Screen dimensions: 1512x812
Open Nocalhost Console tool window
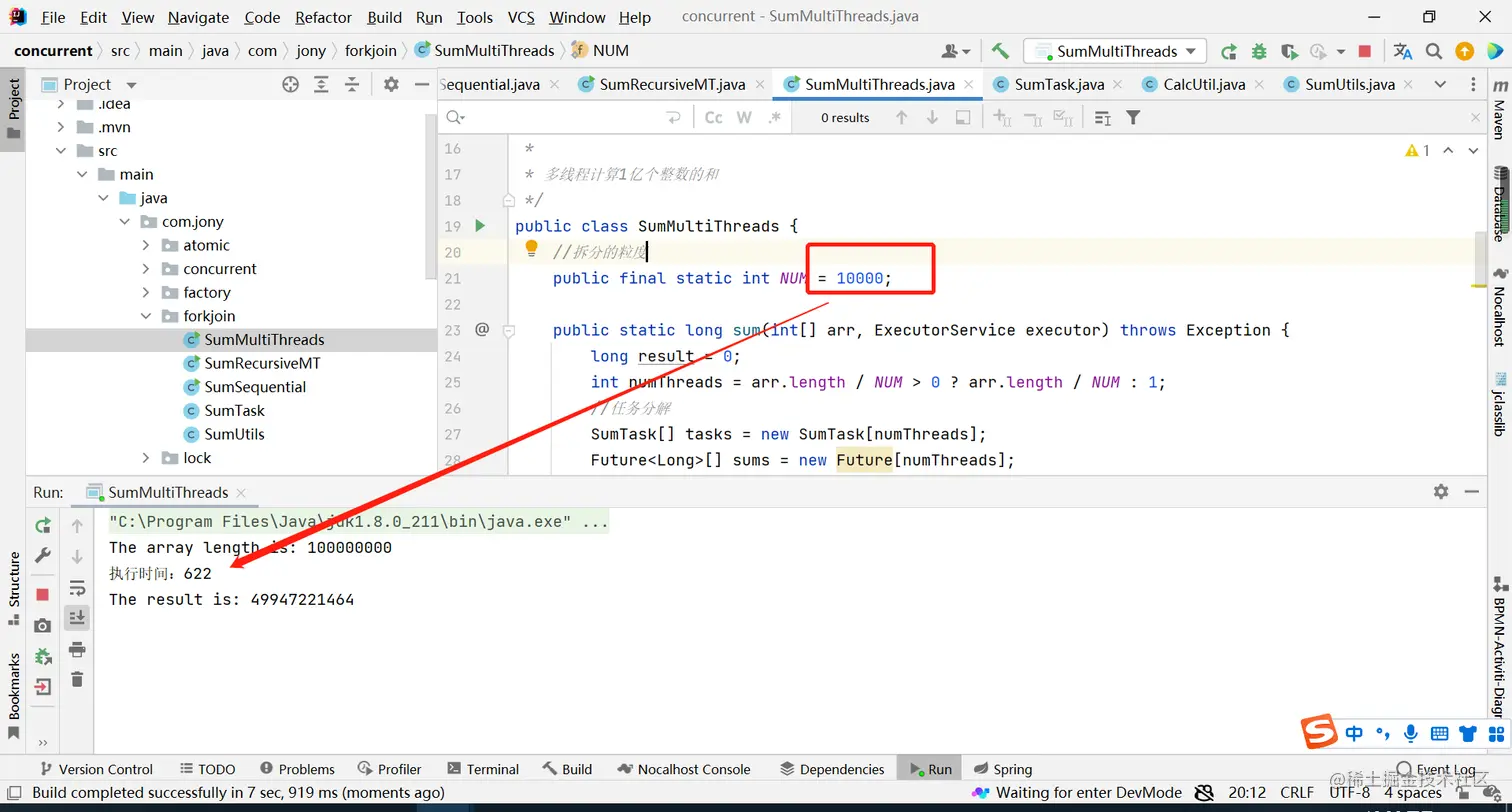click(x=684, y=769)
